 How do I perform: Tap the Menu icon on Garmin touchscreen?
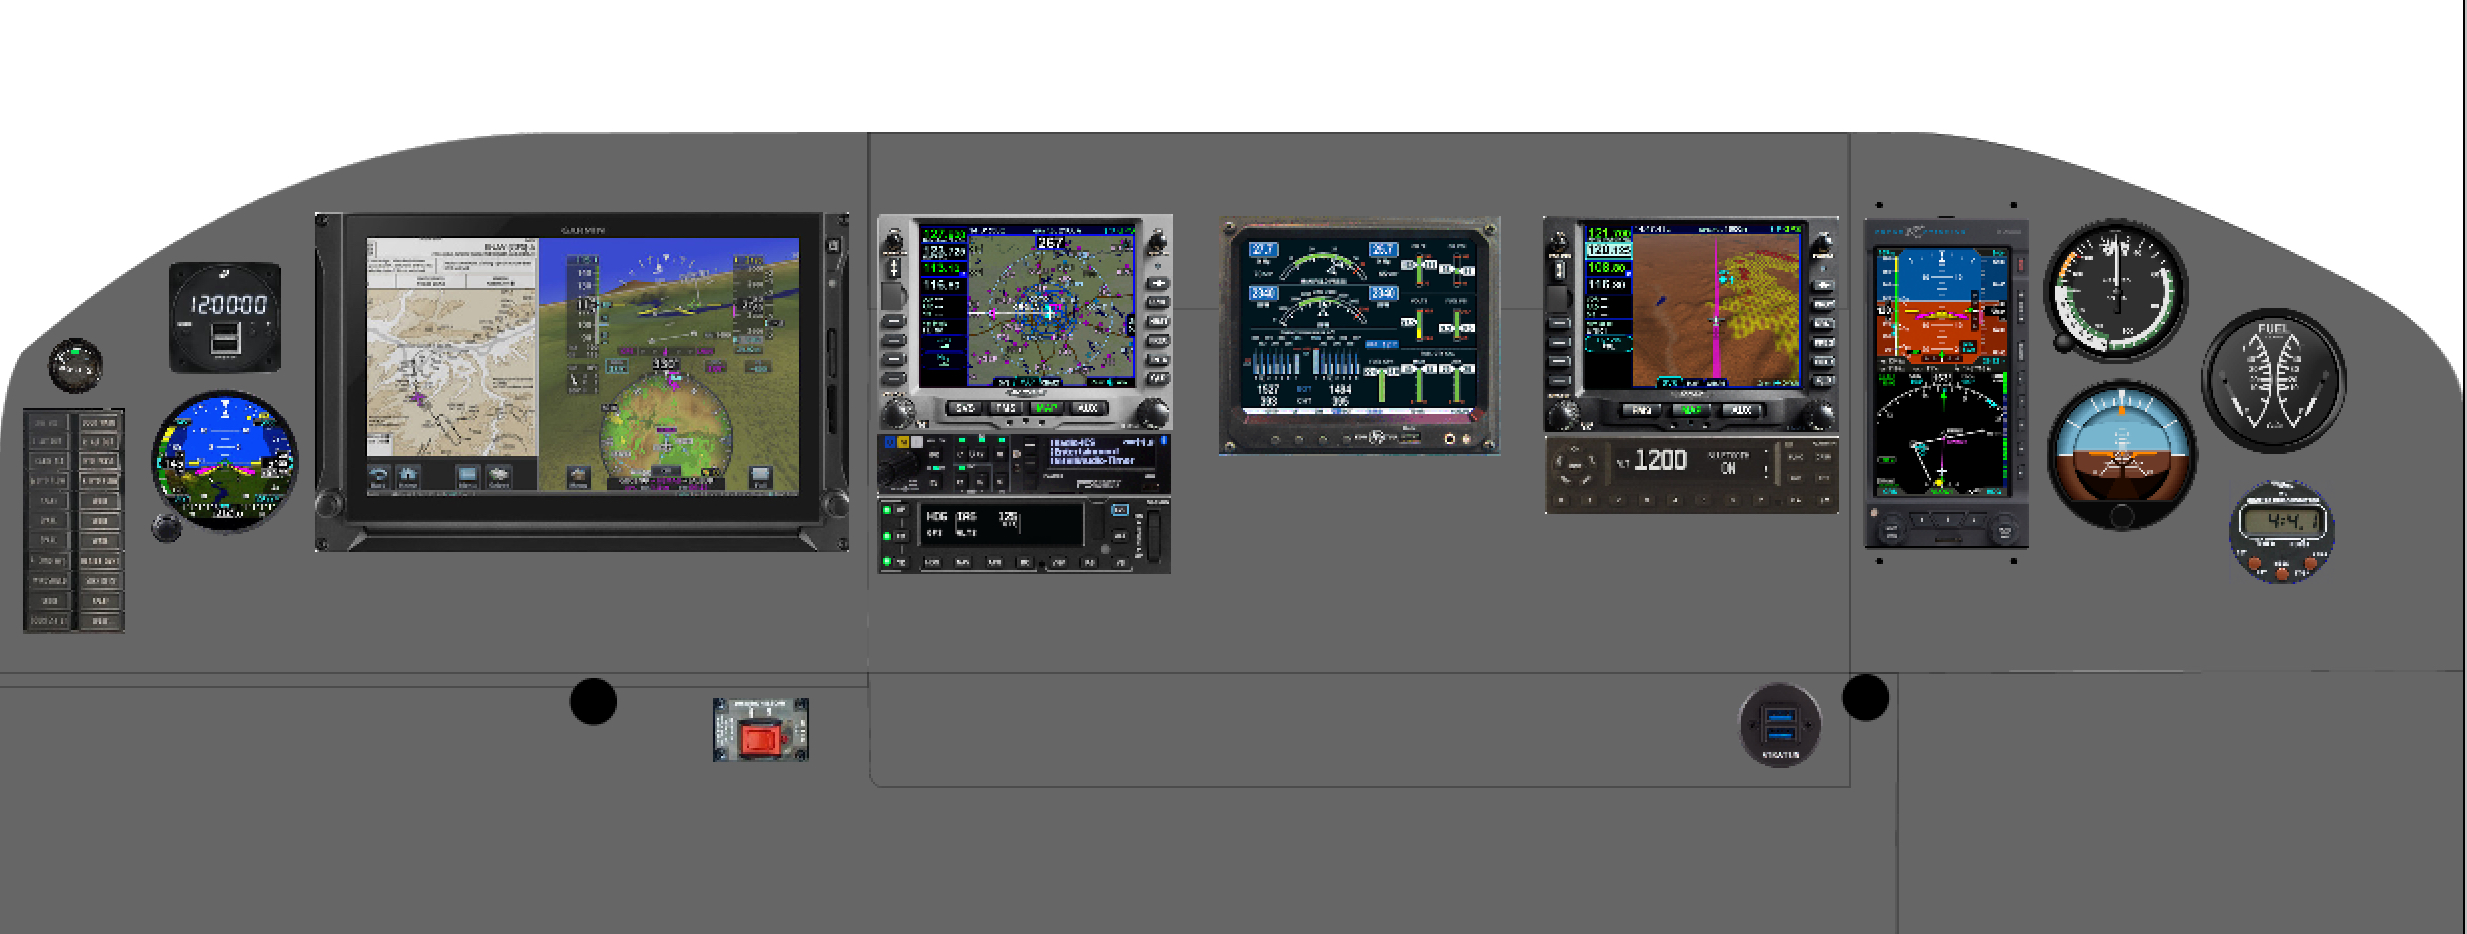[x=467, y=476]
